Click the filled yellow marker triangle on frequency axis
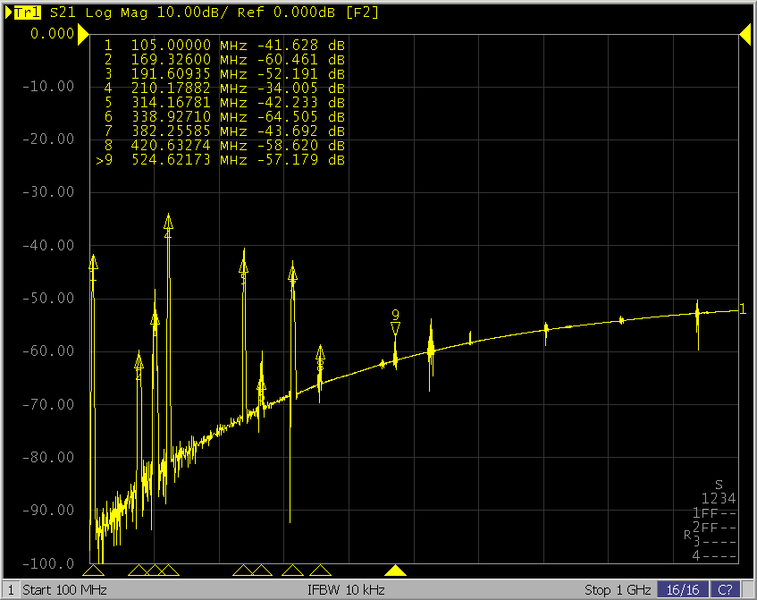 point(396,570)
